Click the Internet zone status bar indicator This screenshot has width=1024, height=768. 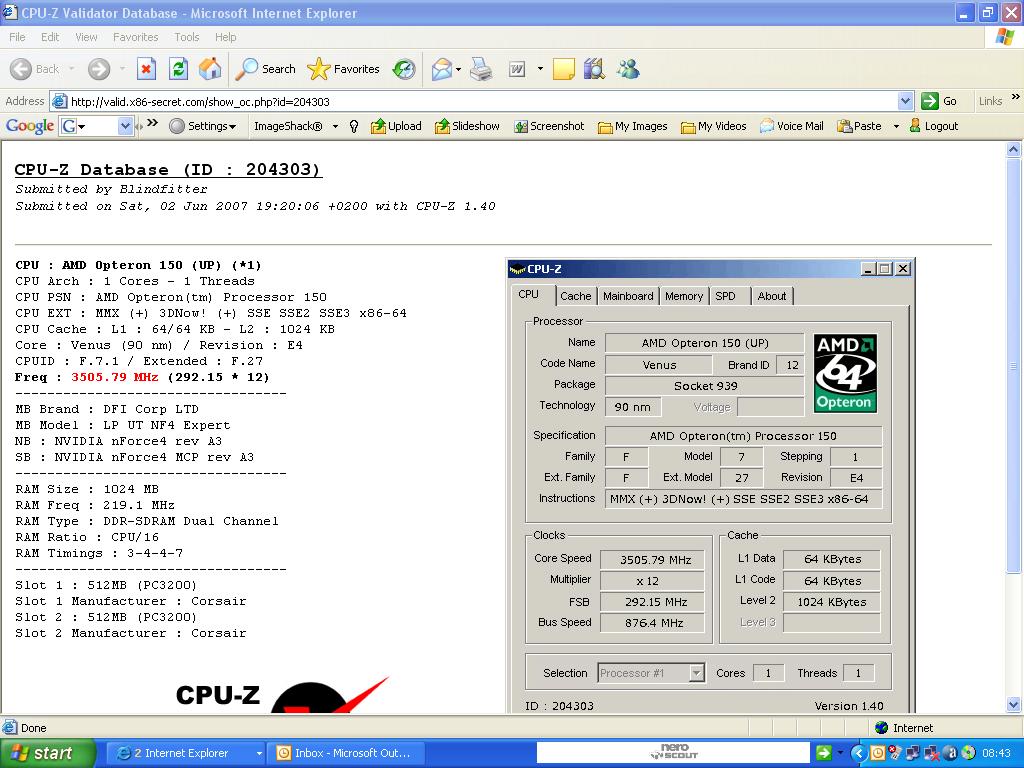[x=904, y=728]
